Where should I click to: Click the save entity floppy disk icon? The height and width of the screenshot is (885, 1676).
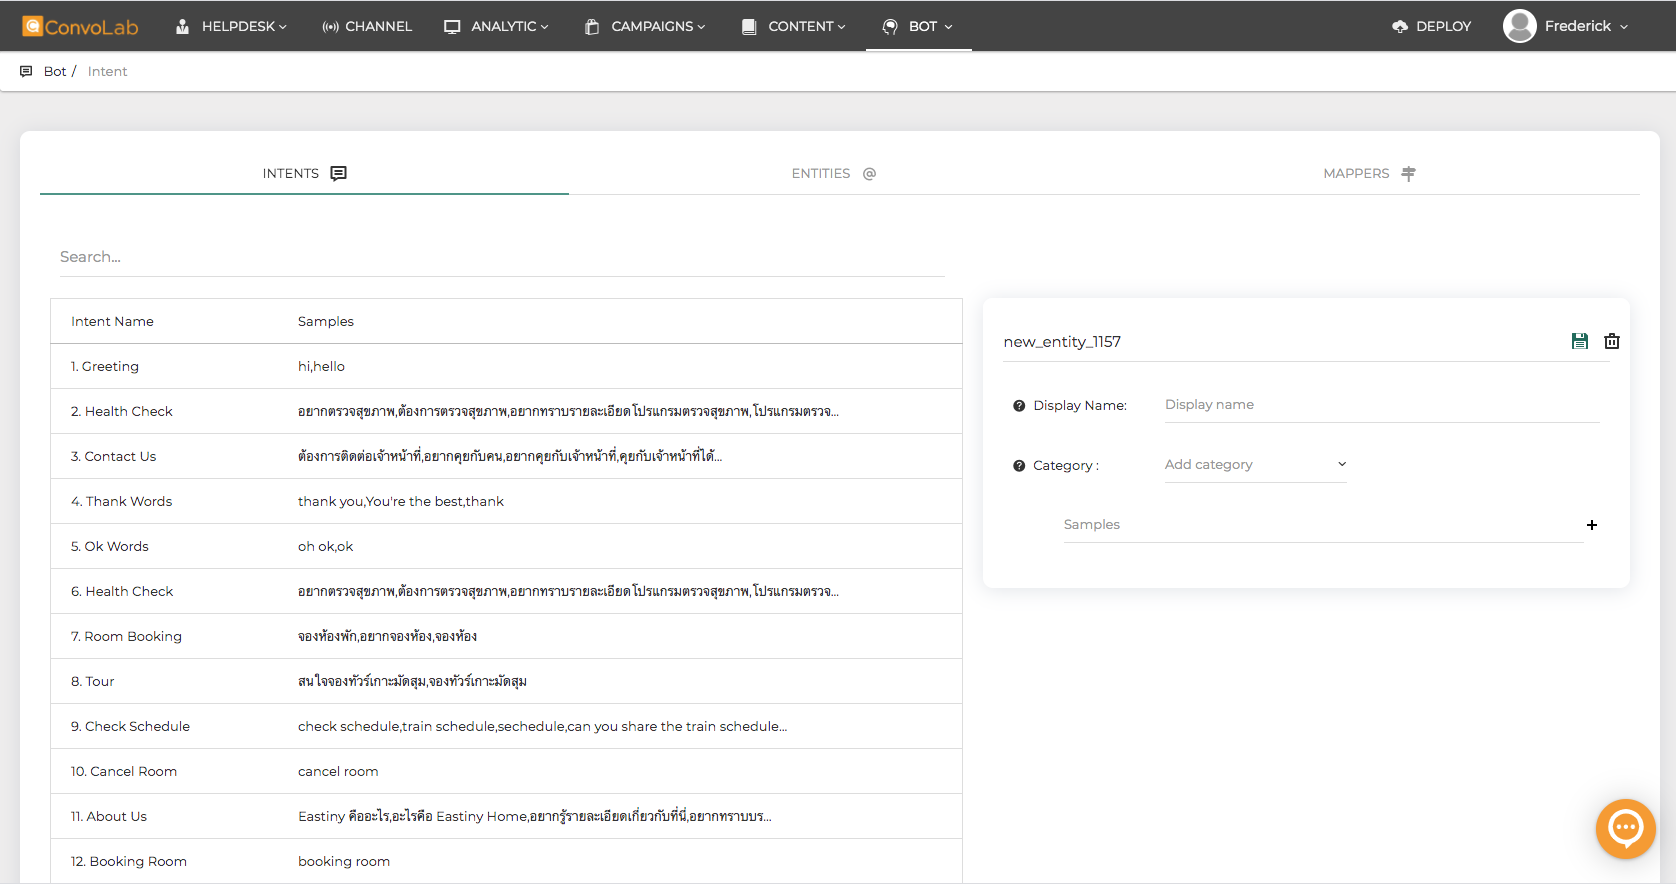(1580, 341)
